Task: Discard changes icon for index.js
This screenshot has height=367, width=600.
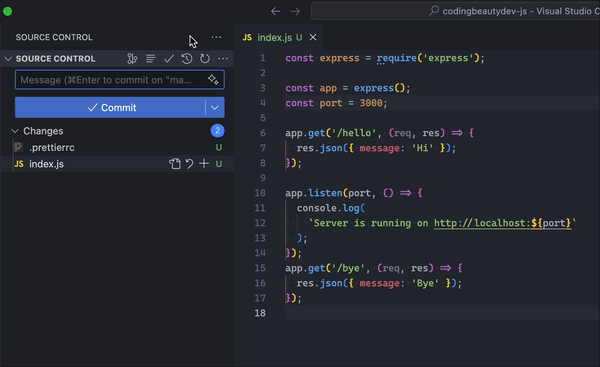Action: [189, 164]
